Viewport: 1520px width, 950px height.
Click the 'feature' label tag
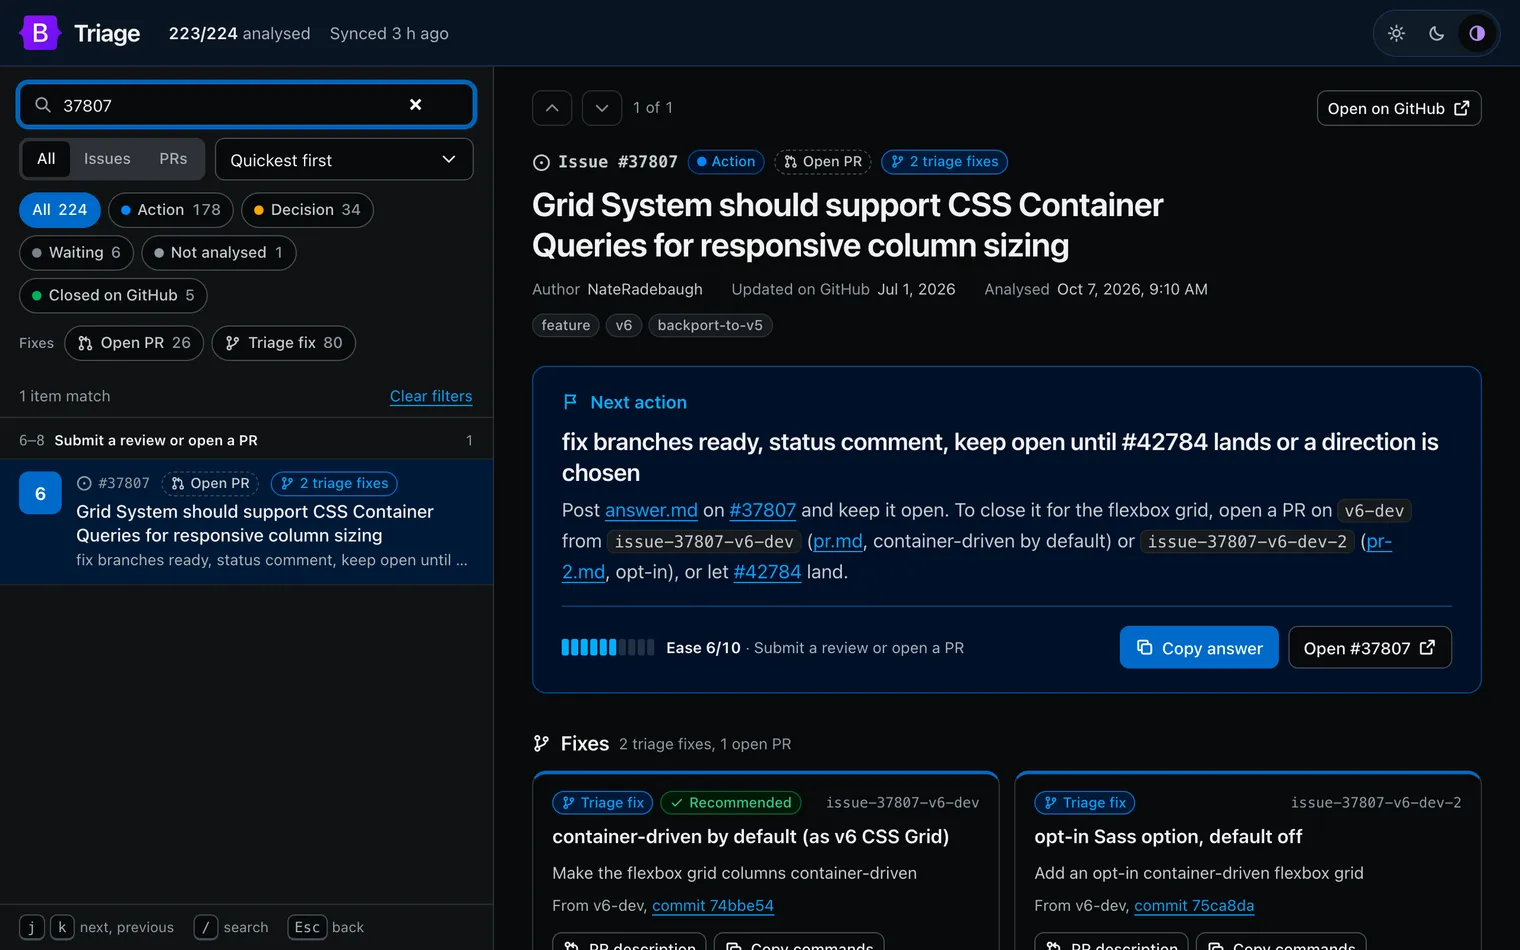[566, 326]
